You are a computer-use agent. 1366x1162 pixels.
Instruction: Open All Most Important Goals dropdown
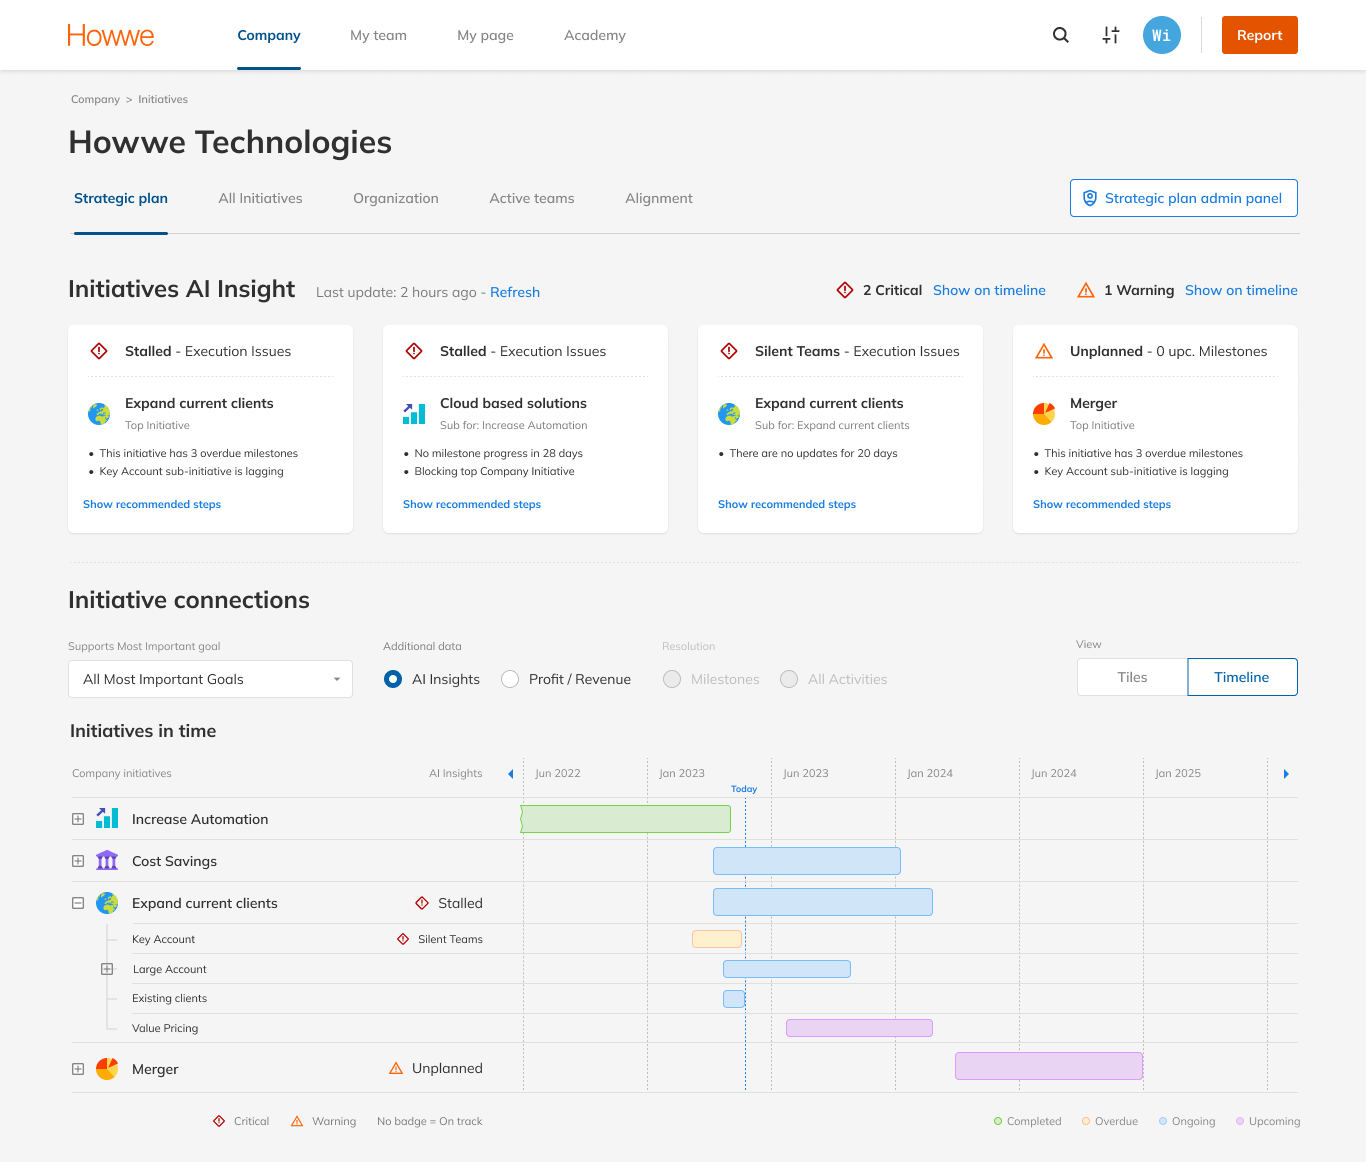(x=210, y=679)
